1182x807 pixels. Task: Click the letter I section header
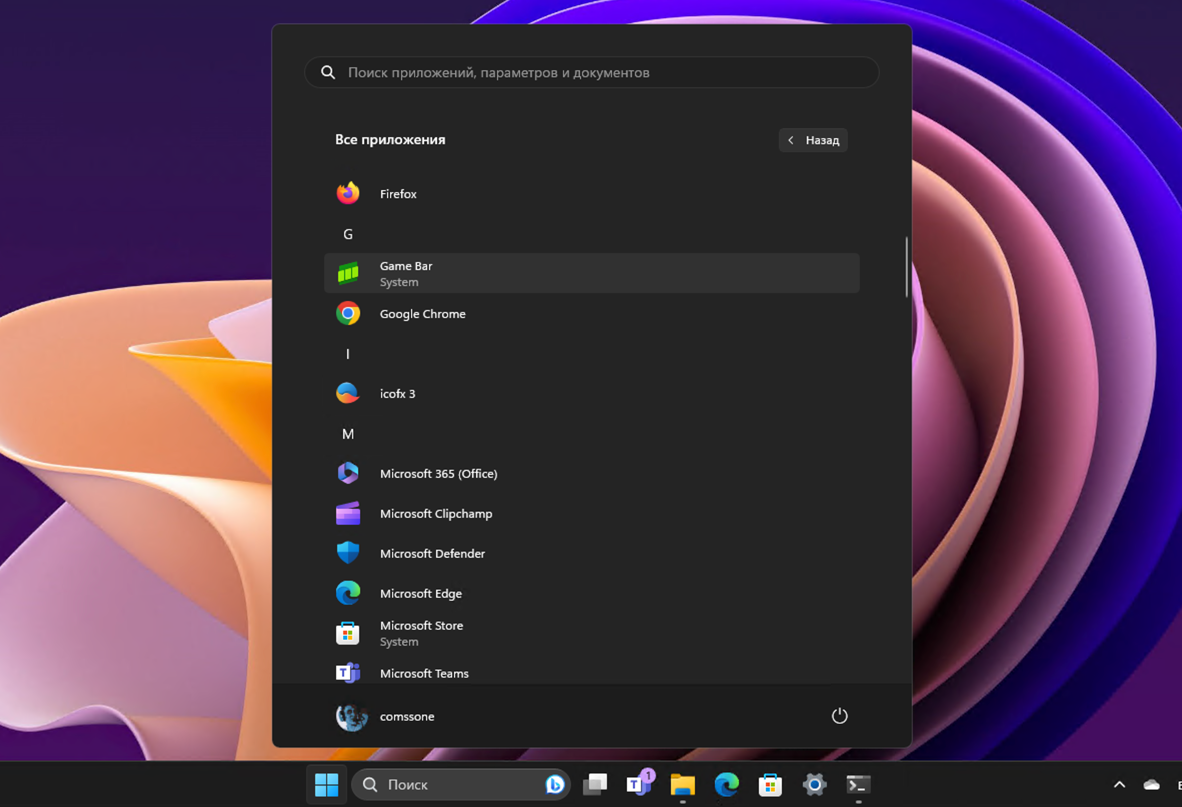[348, 354]
